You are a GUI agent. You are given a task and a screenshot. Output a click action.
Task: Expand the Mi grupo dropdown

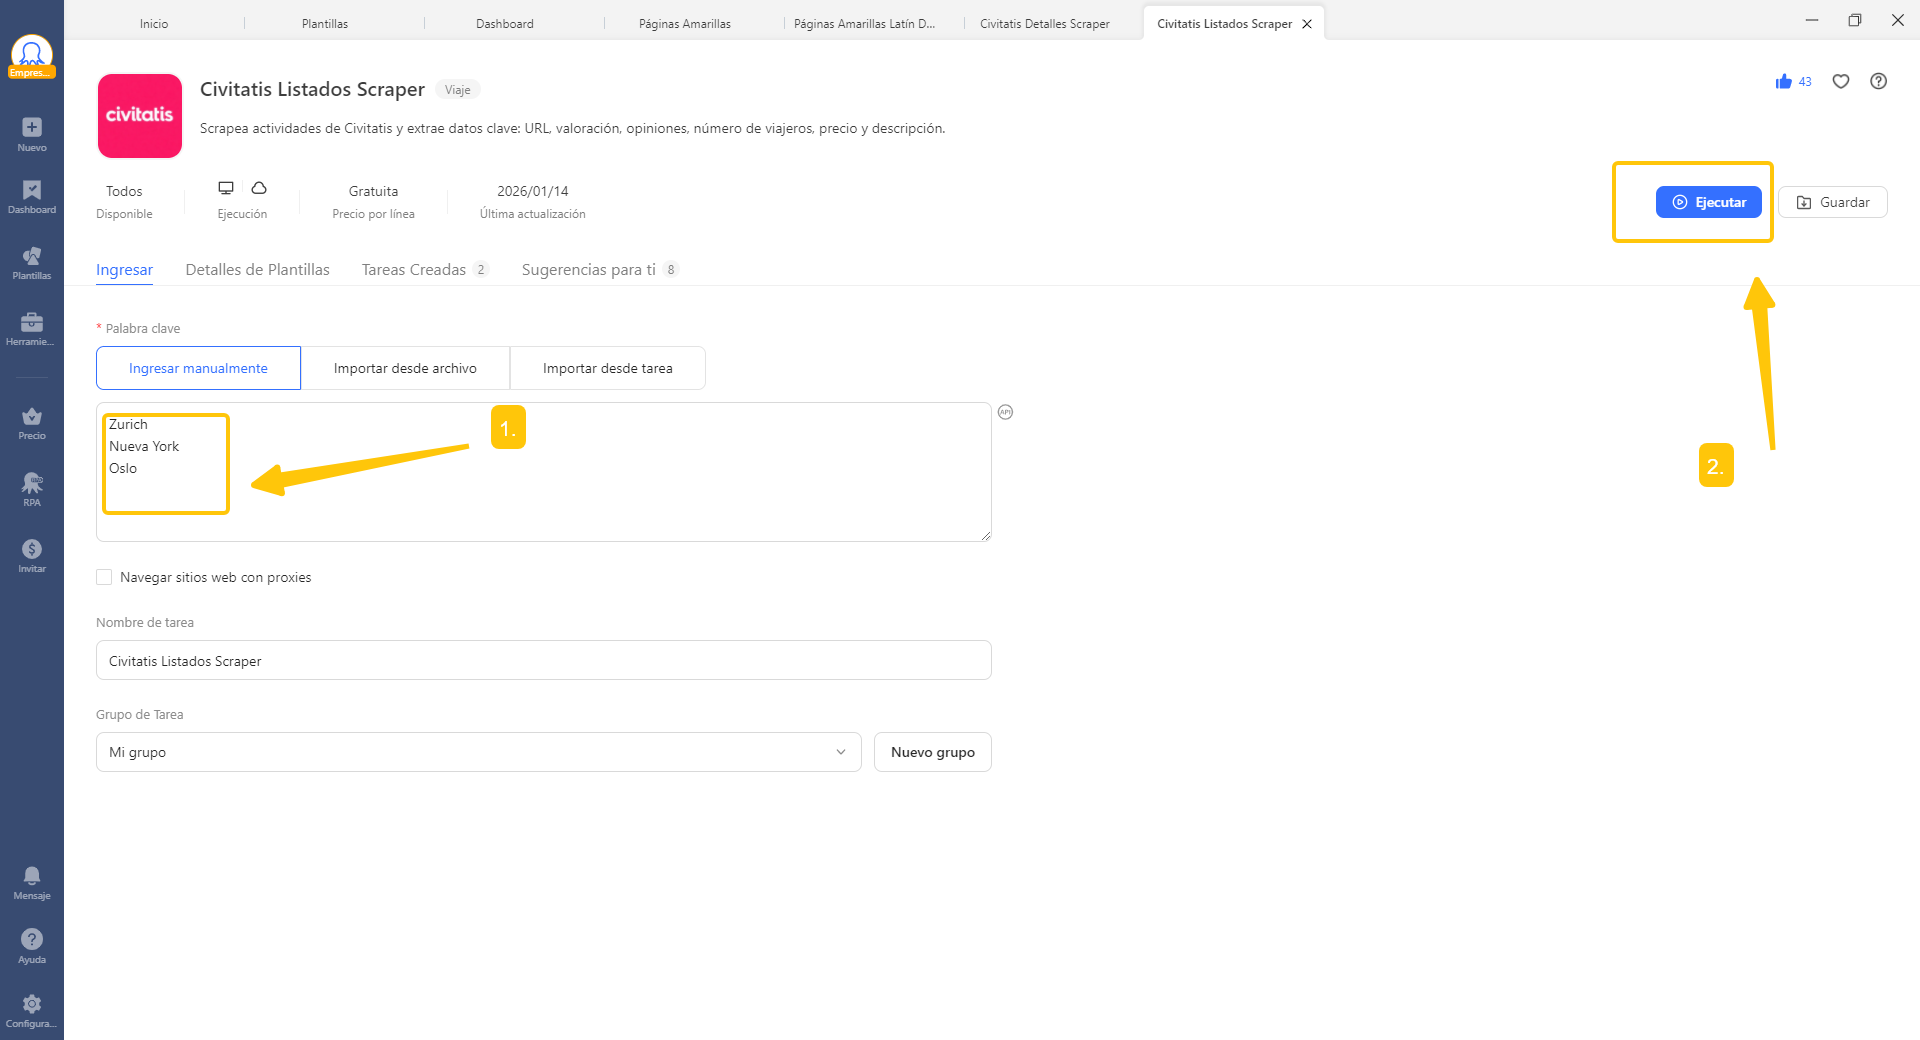point(478,752)
